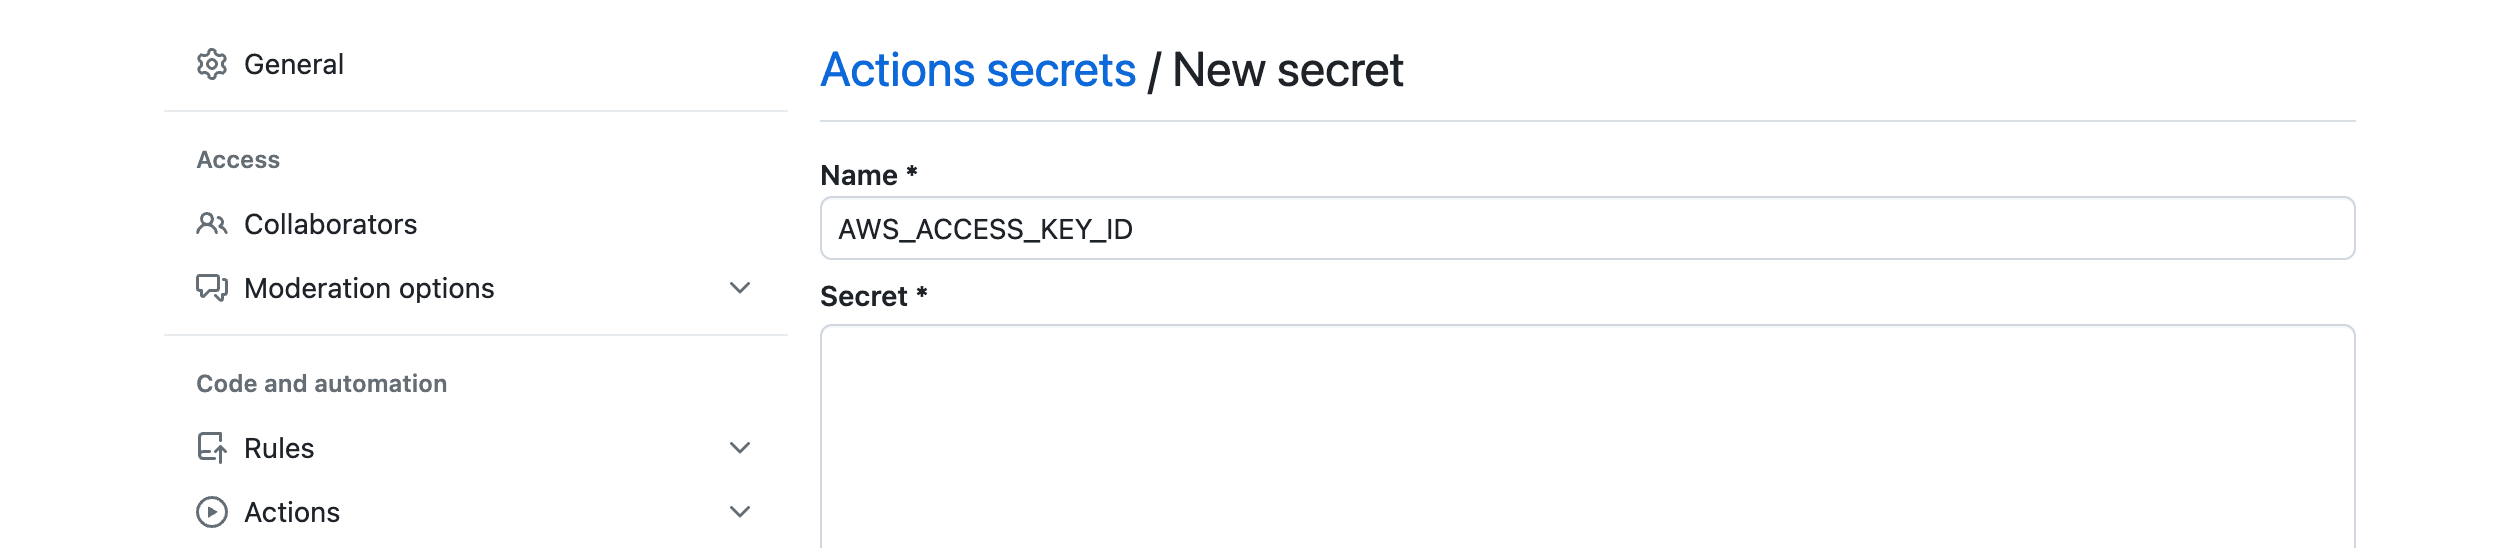Expand the Moderation options chevron
2506x548 pixels.
point(740,288)
